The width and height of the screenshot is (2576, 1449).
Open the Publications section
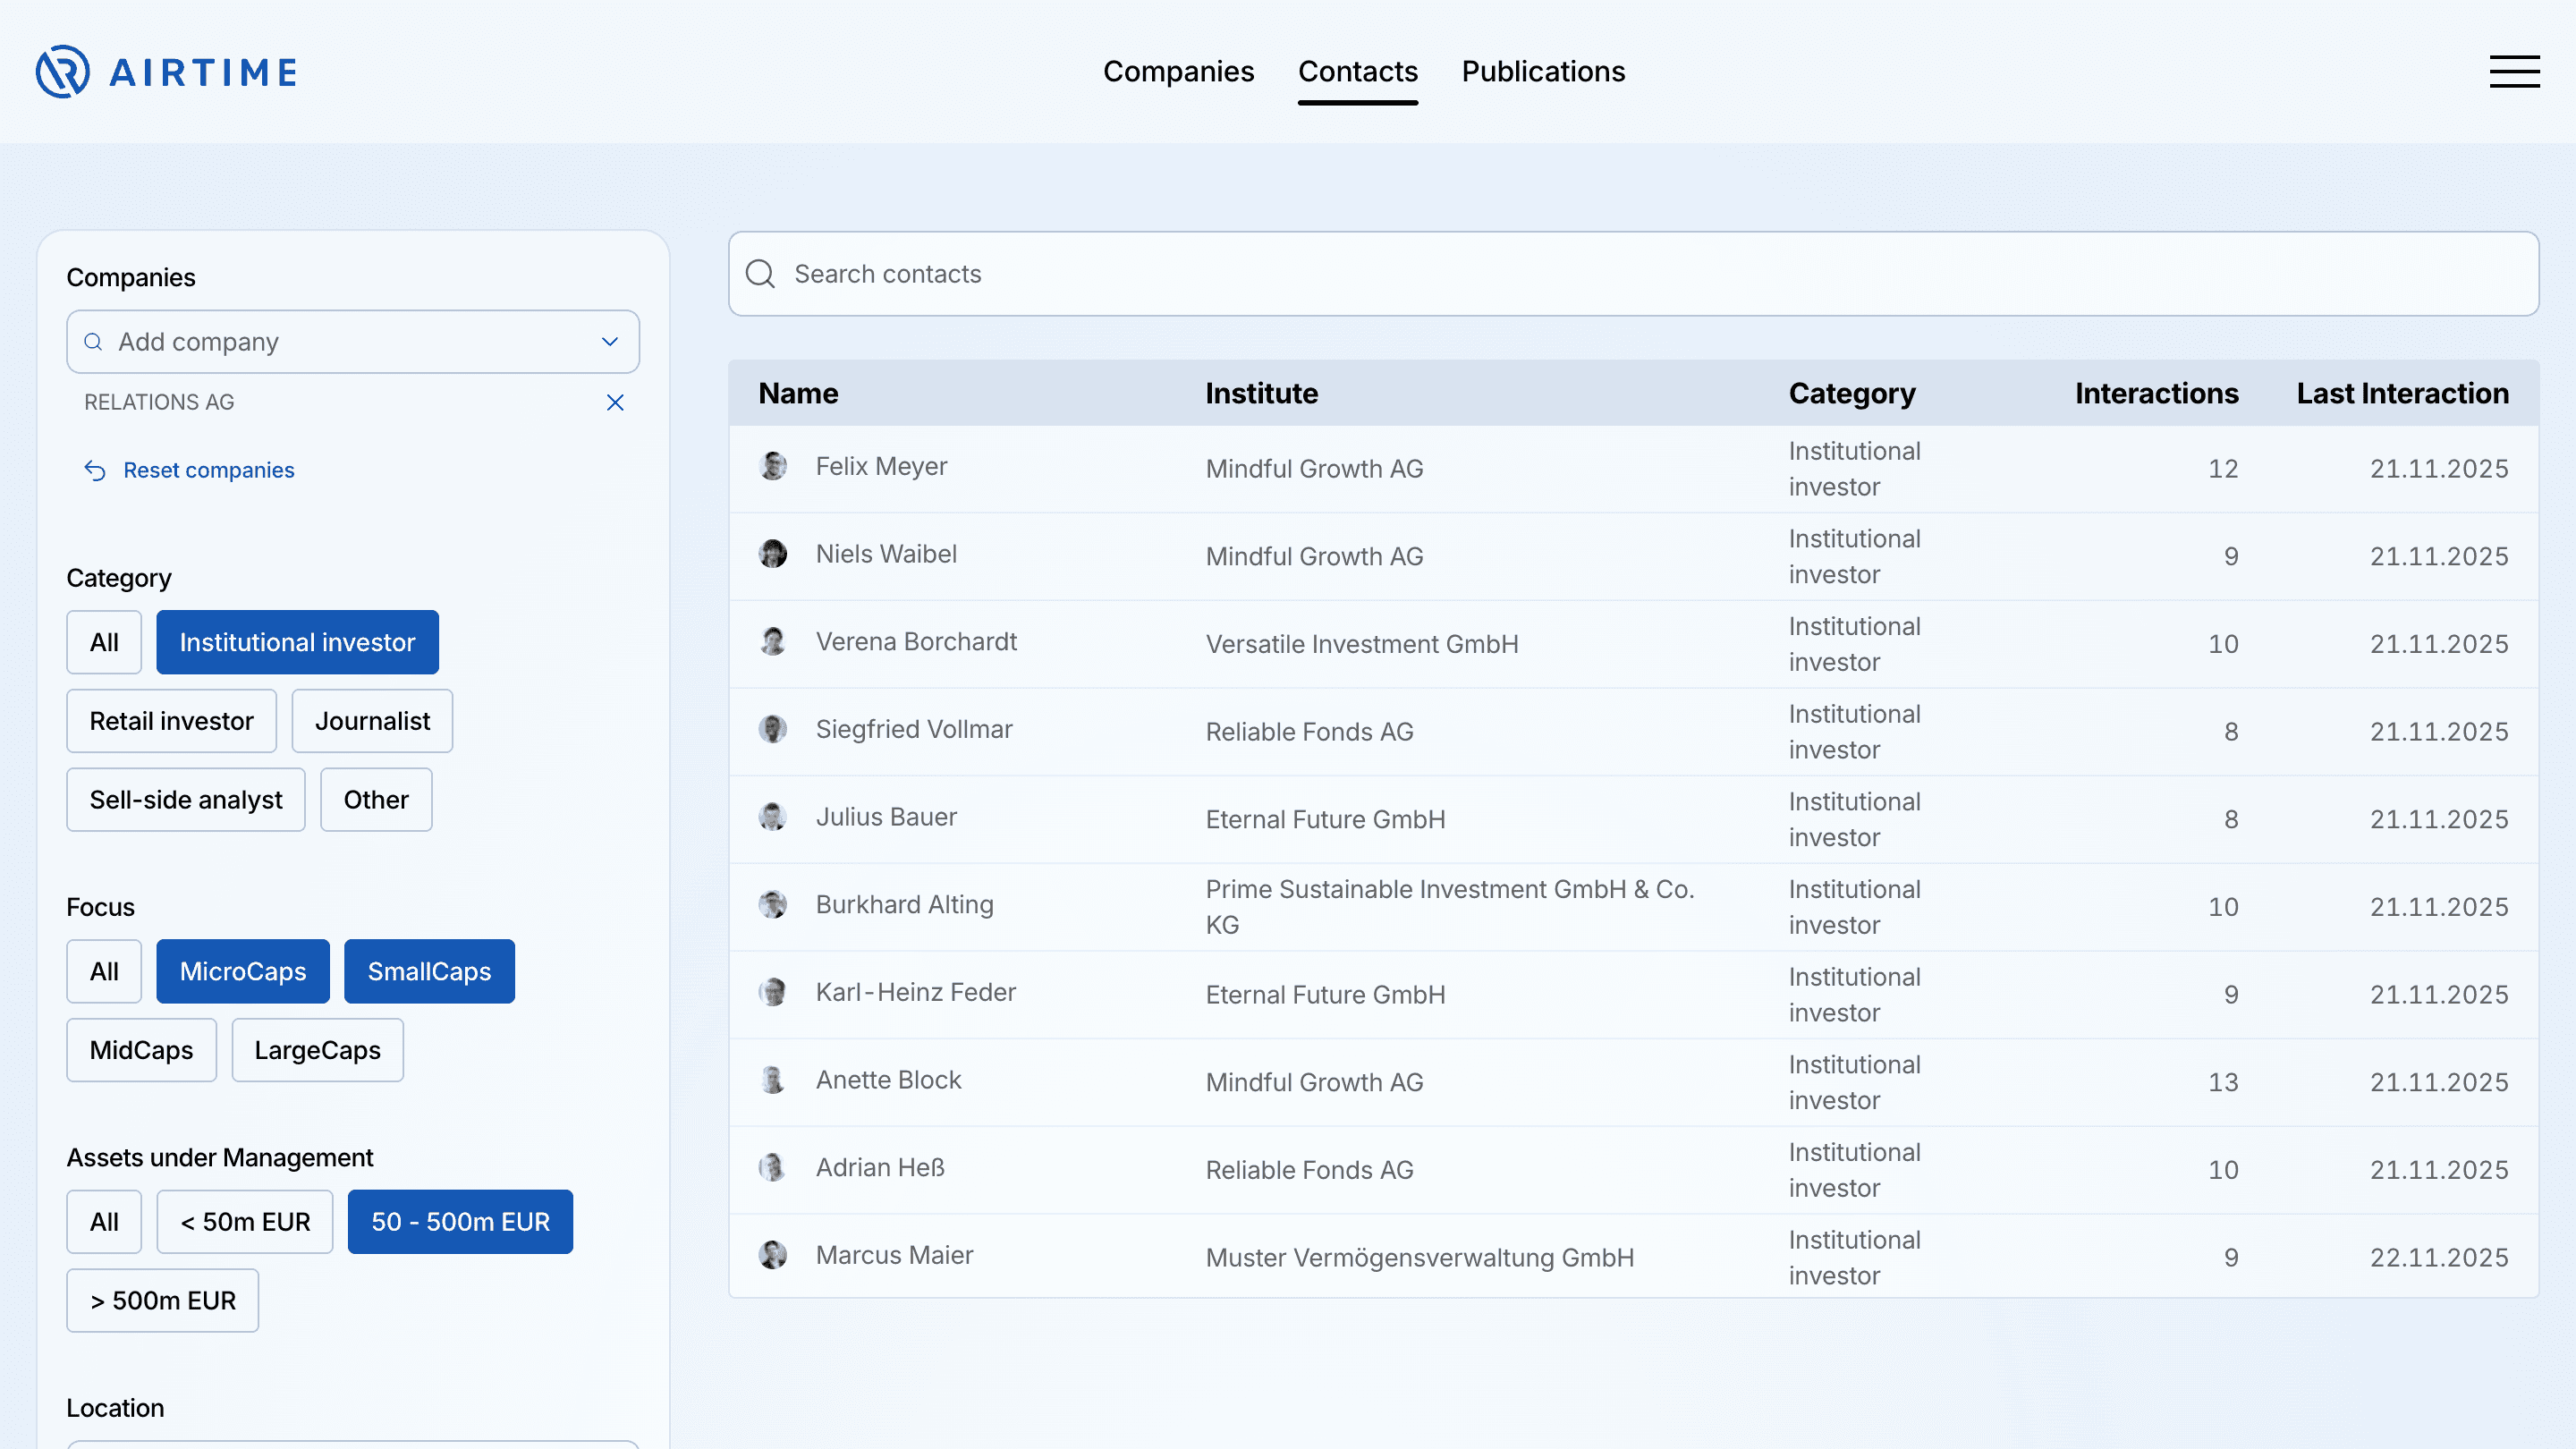coord(1543,71)
